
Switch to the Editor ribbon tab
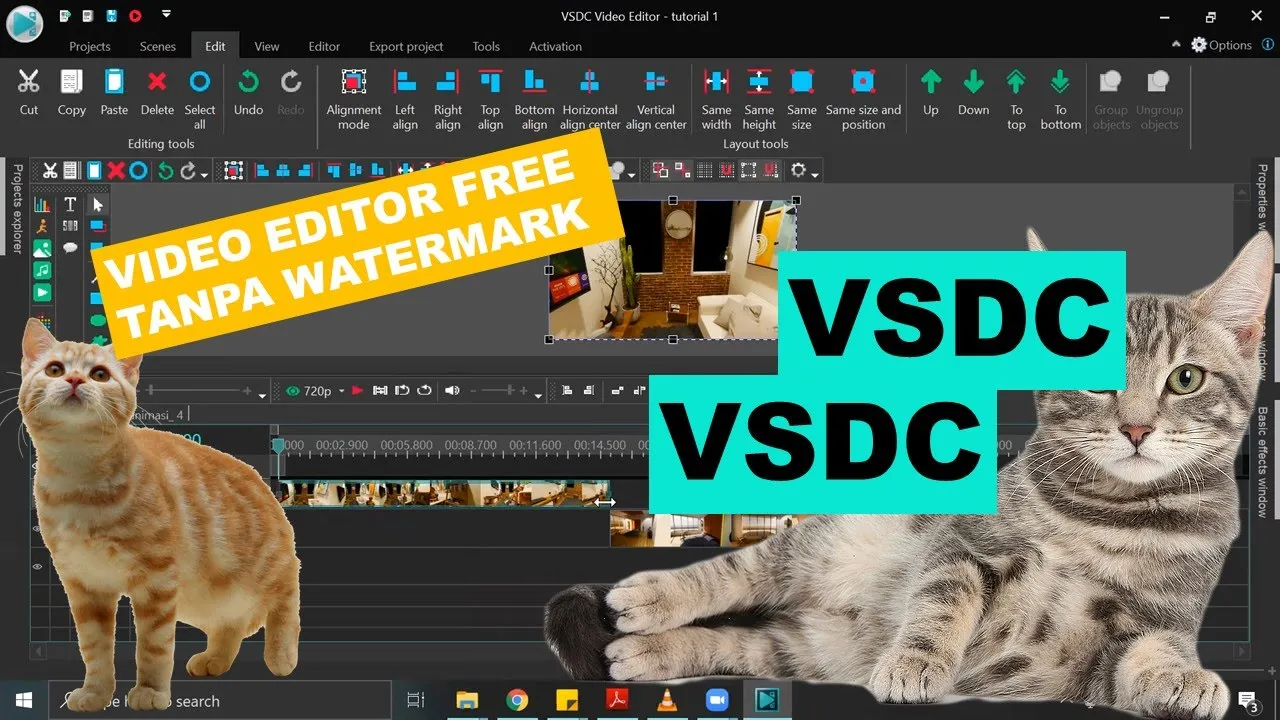coord(324,46)
